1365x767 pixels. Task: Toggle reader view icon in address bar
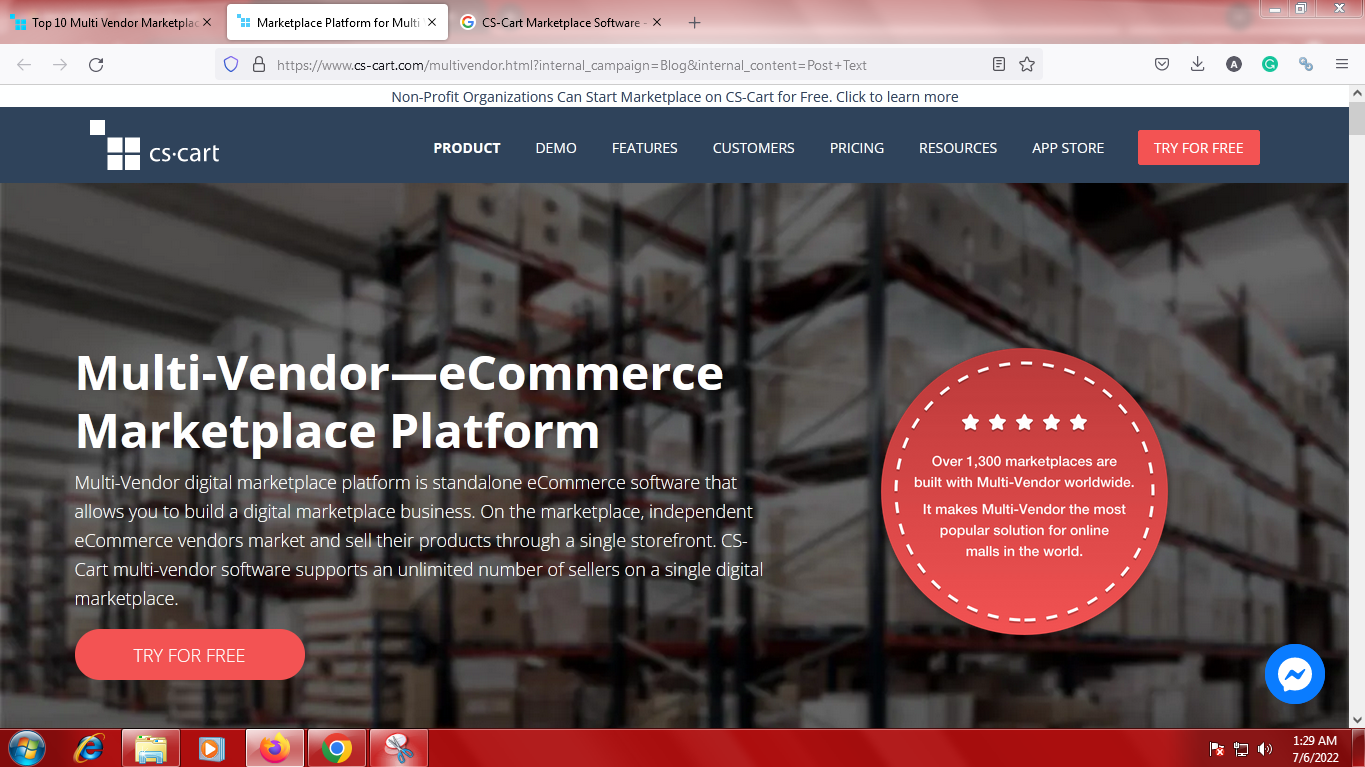999,64
